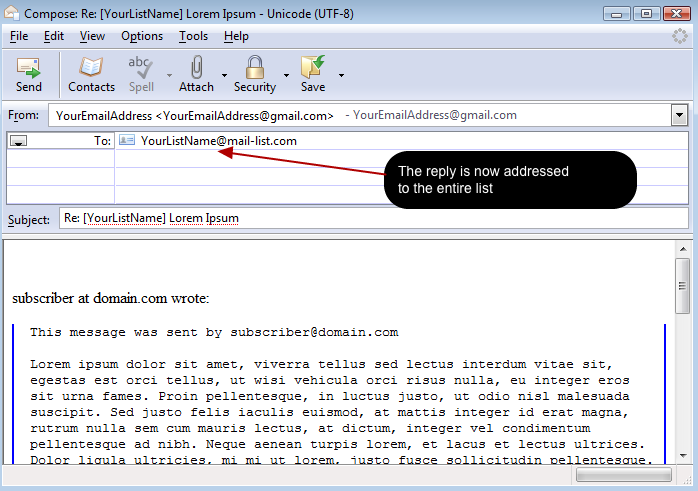The image size is (698, 491).
Task: Click 'subscriber at domain.com wrote:' text
Action: 110,298
